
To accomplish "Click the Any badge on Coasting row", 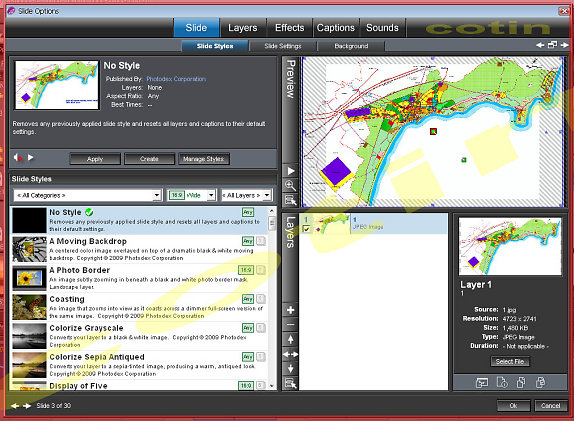I will 248,299.
